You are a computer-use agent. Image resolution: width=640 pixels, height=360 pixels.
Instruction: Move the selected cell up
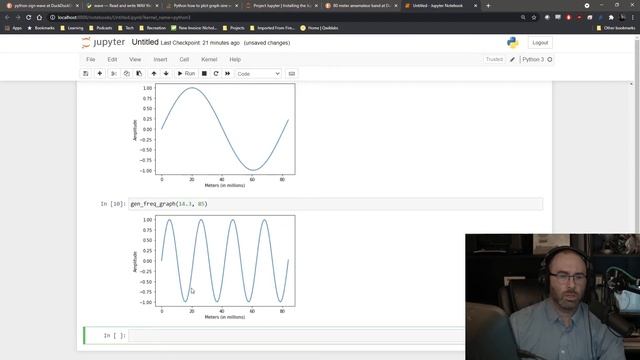point(154,73)
